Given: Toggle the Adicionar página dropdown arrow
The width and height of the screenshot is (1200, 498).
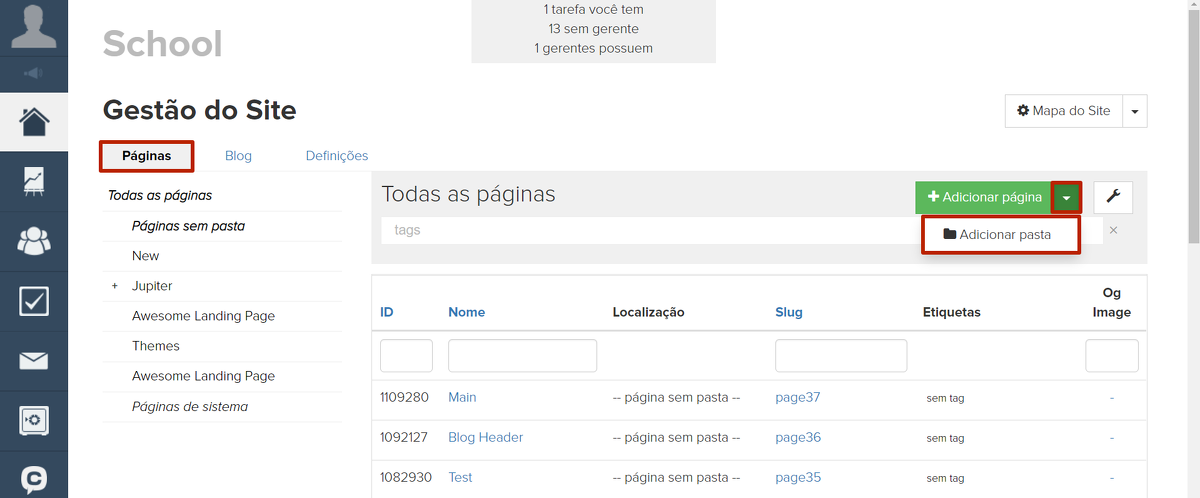Looking at the screenshot, I should click(x=1067, y=198).
